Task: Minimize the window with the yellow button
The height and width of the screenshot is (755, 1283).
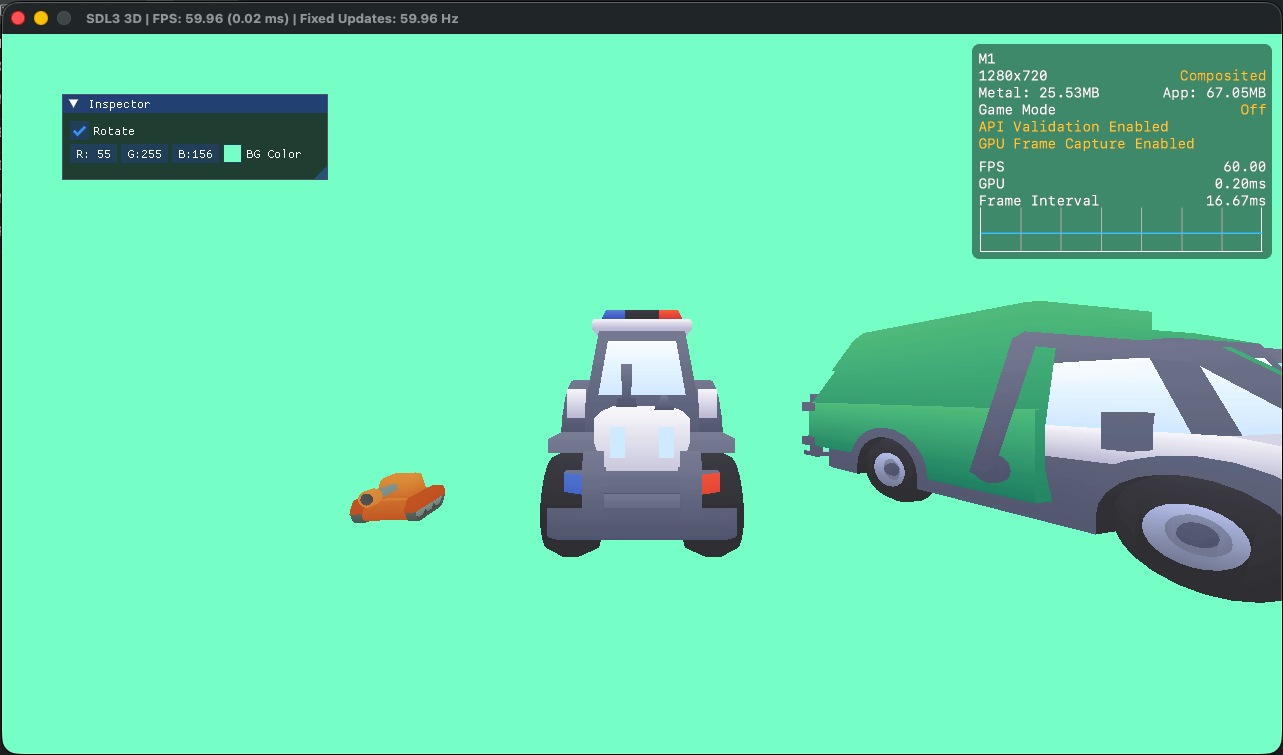Action: (x=41, y=18)
